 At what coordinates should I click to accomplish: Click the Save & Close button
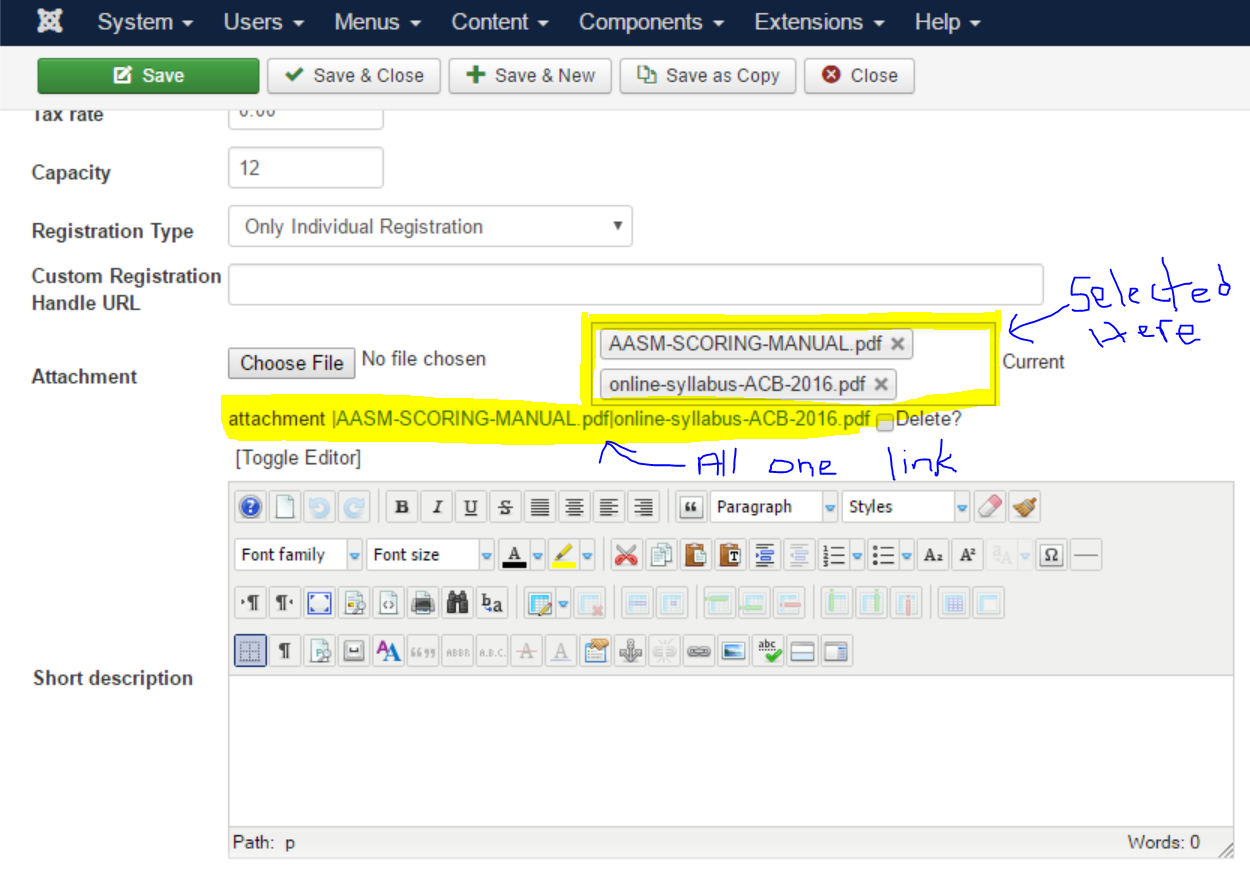(354, 76)
